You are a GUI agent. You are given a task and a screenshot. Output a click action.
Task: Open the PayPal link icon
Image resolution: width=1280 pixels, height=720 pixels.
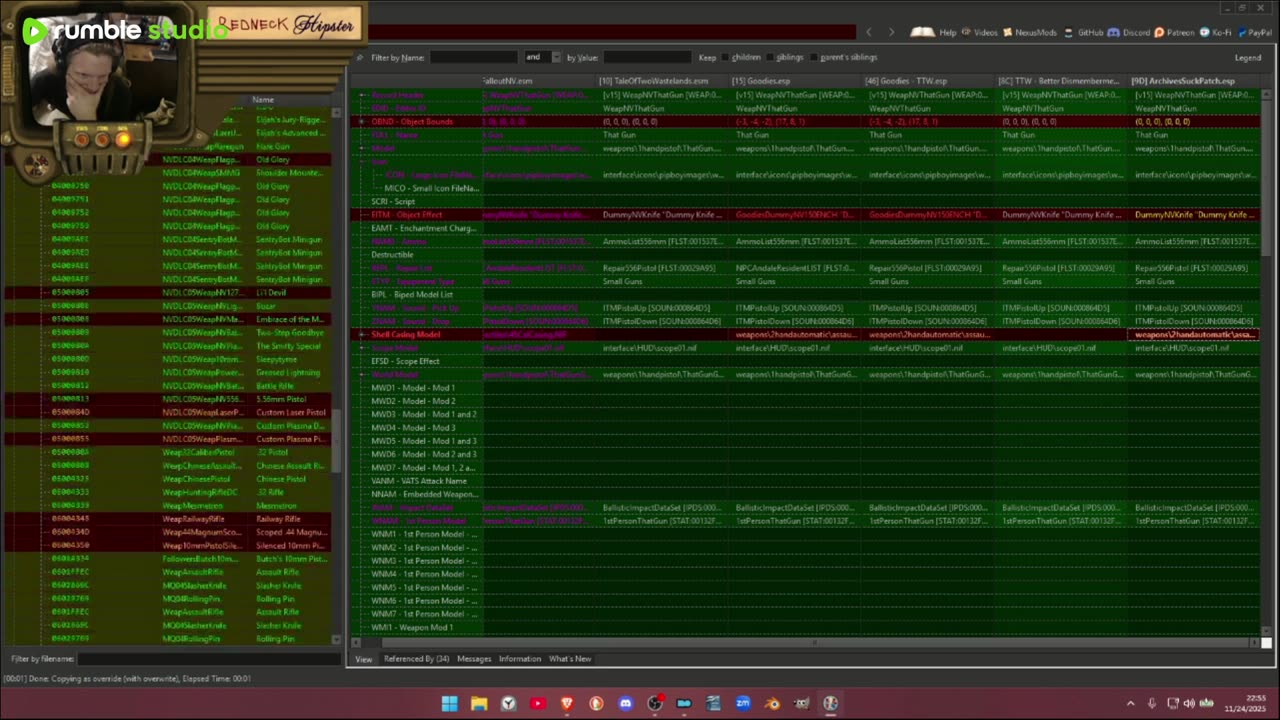pyautogui.click(x=1240, y=32)
